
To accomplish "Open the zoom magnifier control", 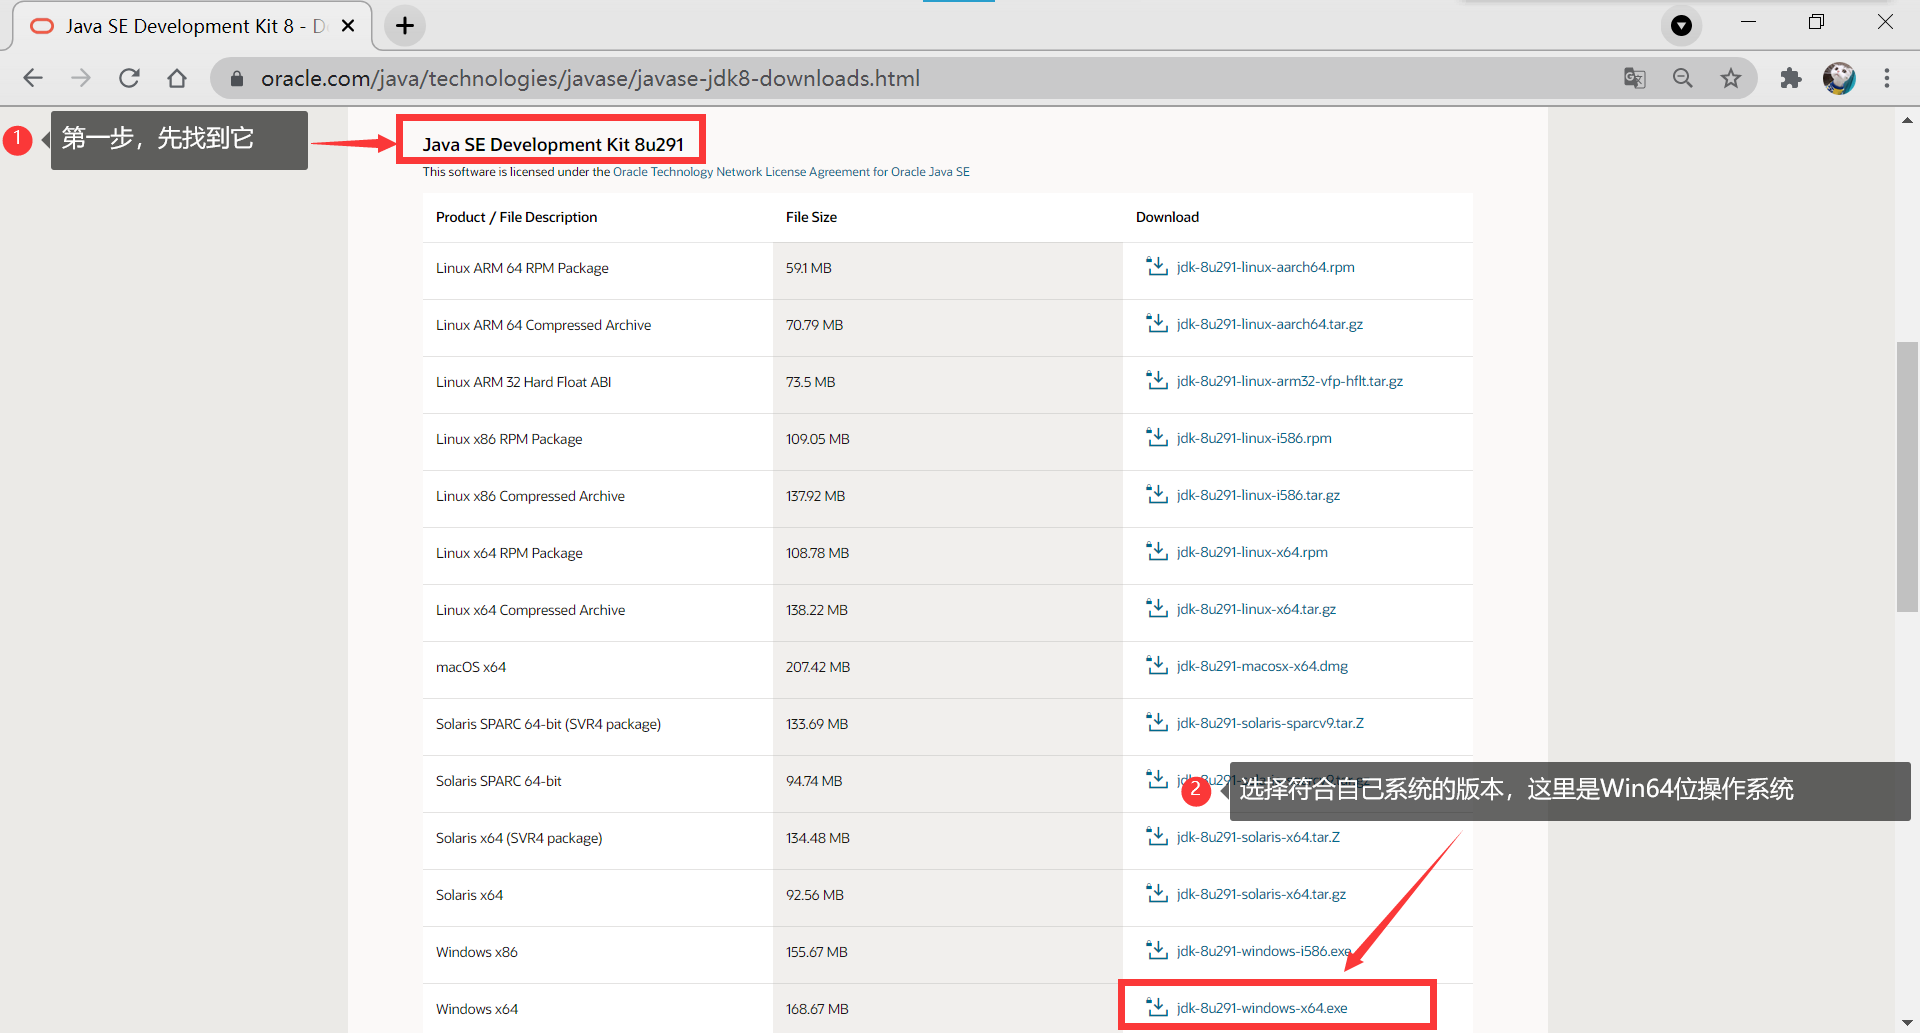I will 1683,78.
